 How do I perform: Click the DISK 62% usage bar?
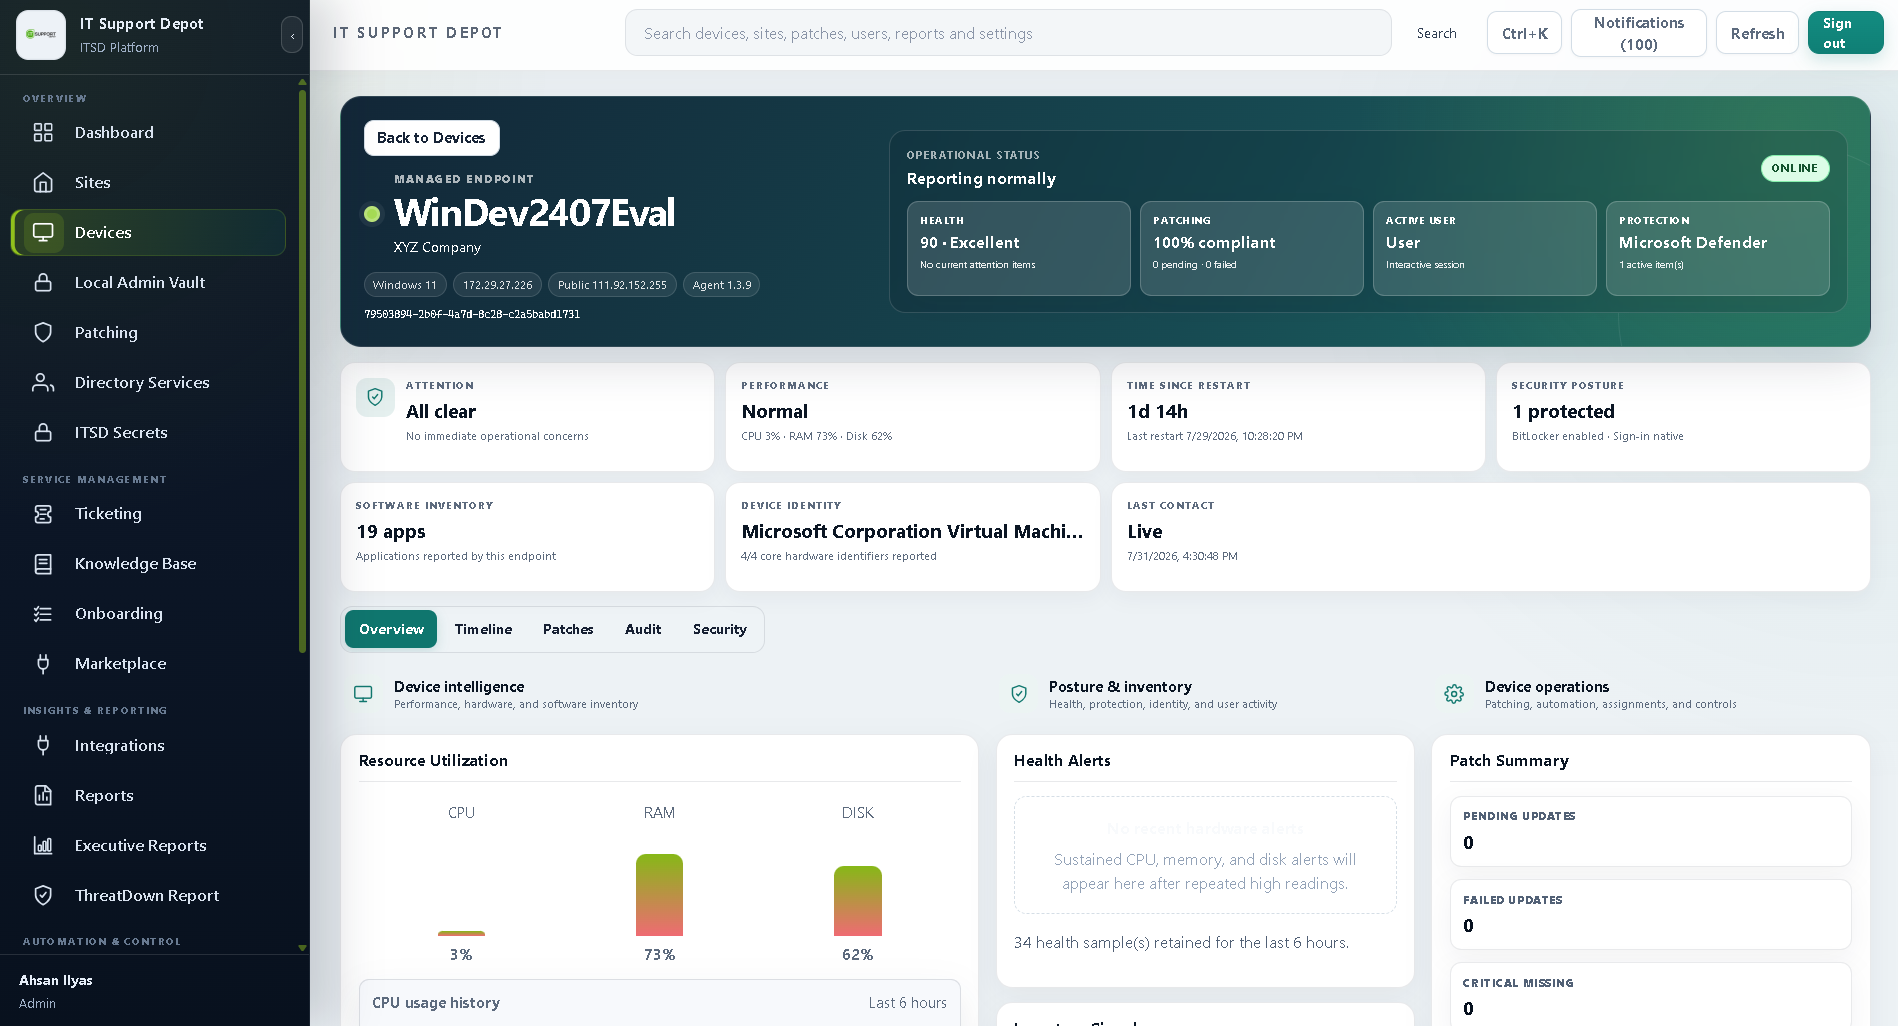pyautogui.click(x=858, y=901)
